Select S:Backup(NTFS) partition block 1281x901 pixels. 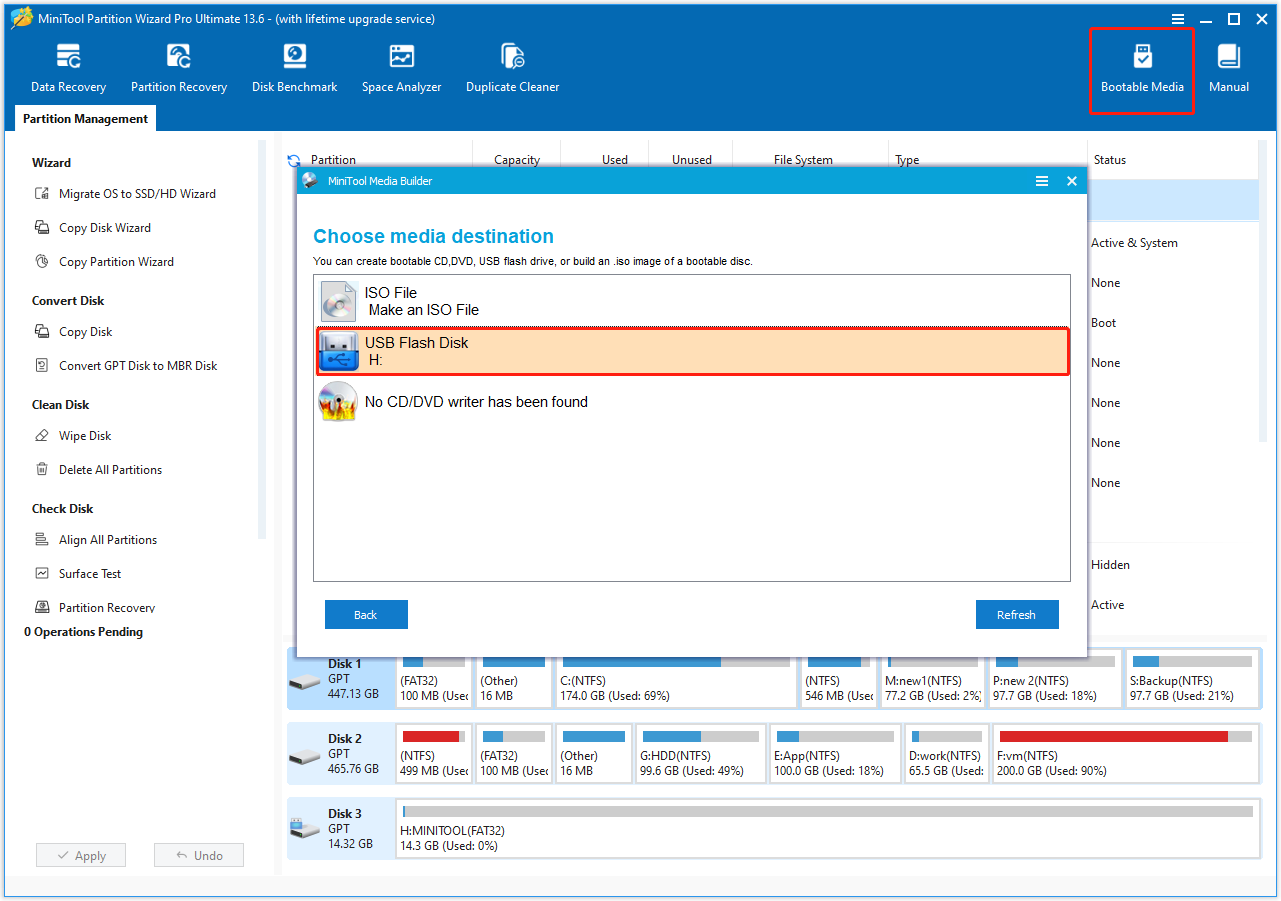tap(1192, 679)
